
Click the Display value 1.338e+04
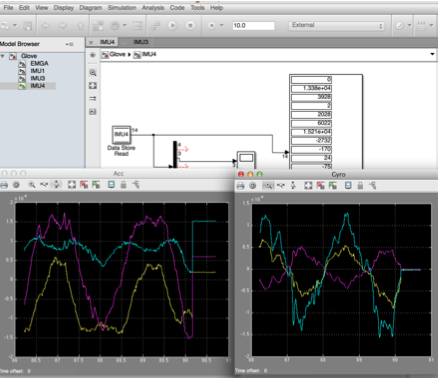point(311,88)
